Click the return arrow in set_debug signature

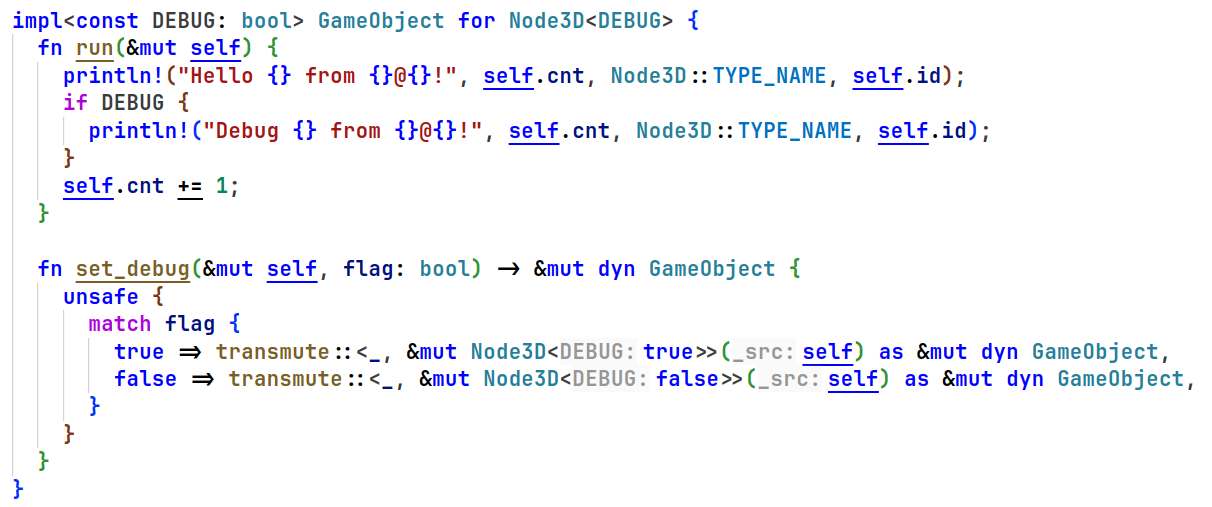[x=506, y=269]
